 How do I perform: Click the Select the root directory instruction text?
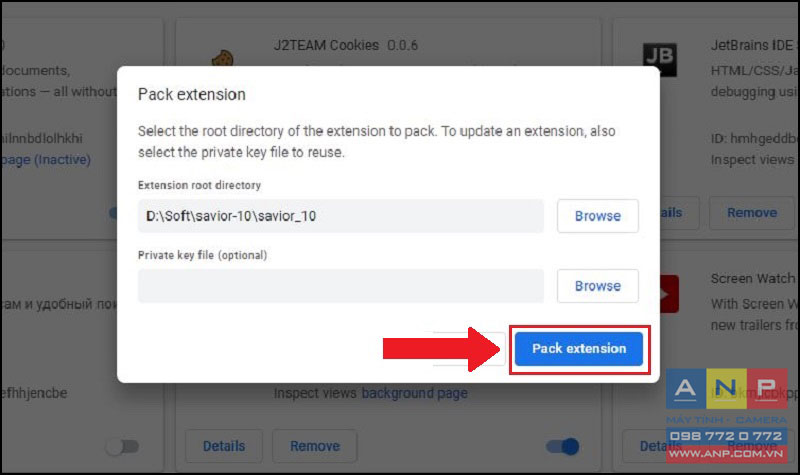point(377,141)
